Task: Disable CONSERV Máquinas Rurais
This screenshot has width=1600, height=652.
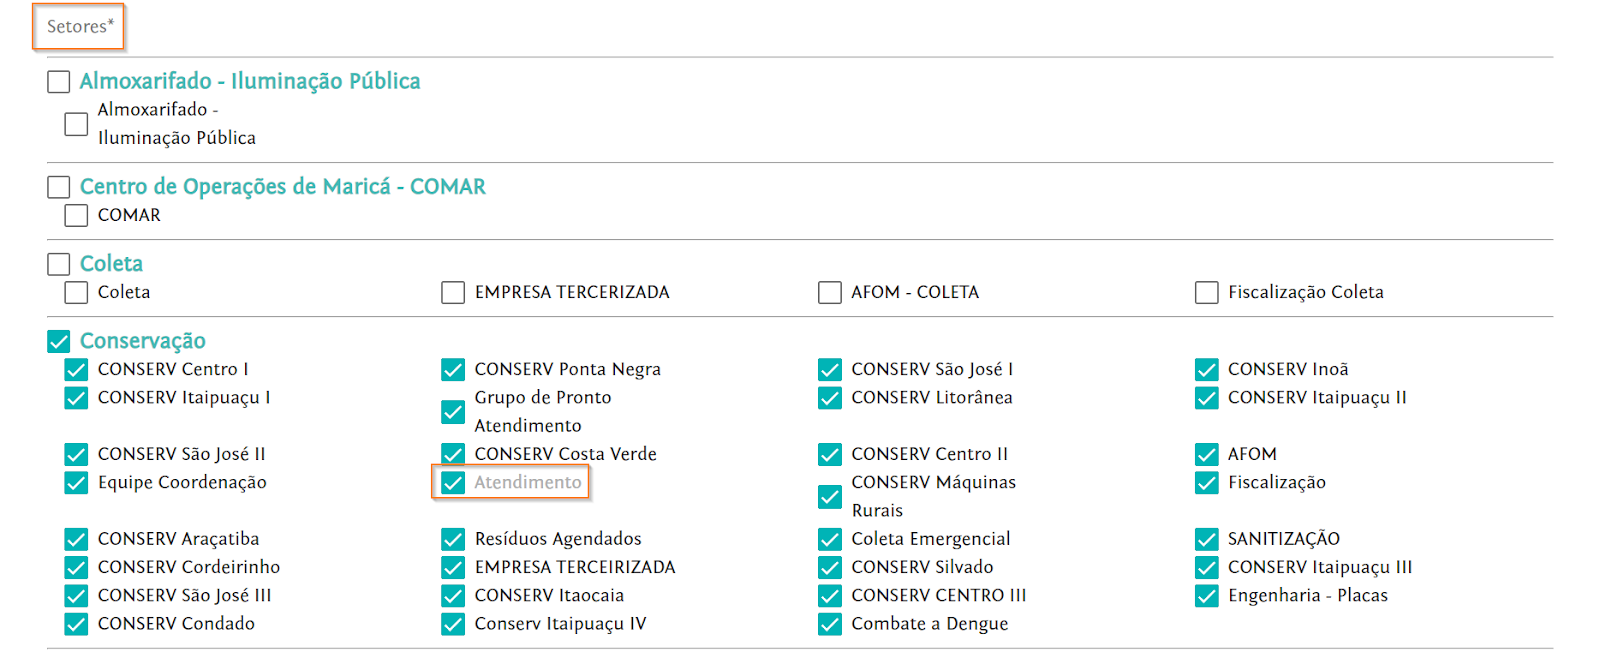Action: tap(830, 497)
